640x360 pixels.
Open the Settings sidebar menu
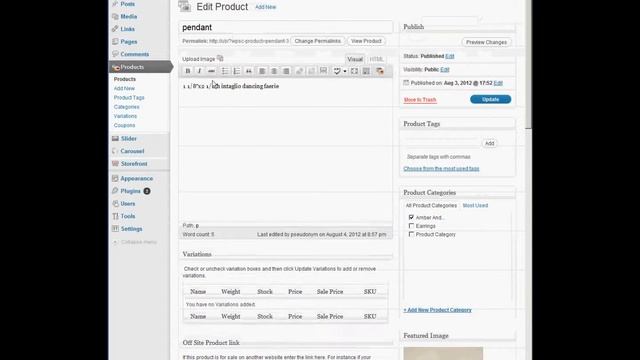coord(131,229)
